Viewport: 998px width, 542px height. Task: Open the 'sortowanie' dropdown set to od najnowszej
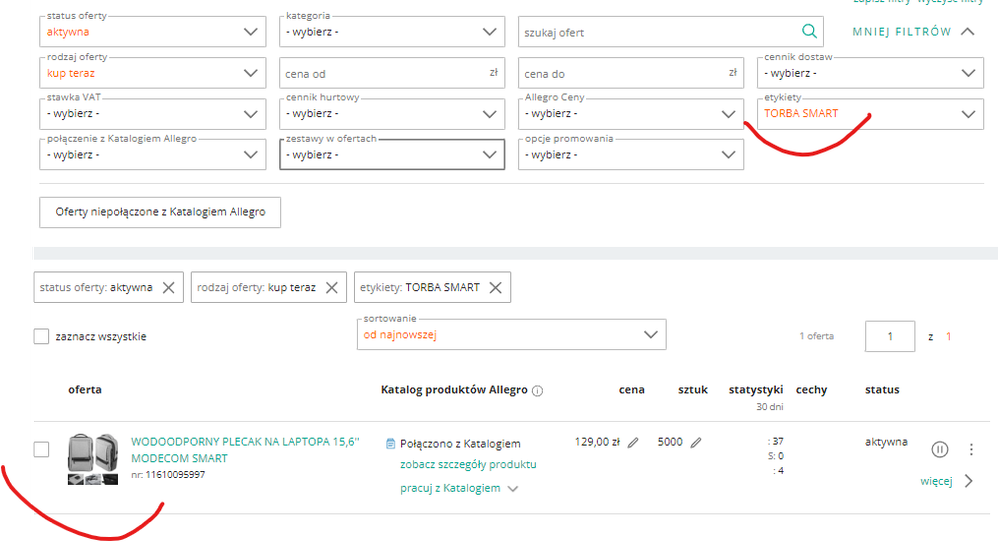511,334
